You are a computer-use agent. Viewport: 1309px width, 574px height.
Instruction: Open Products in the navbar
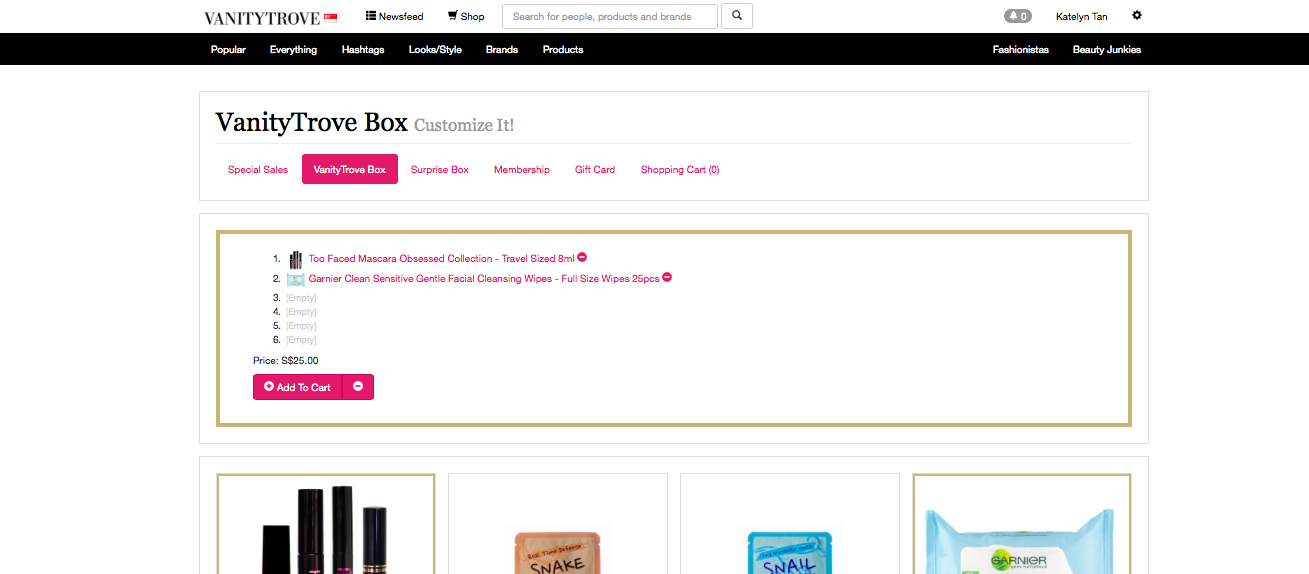point(563,49)
